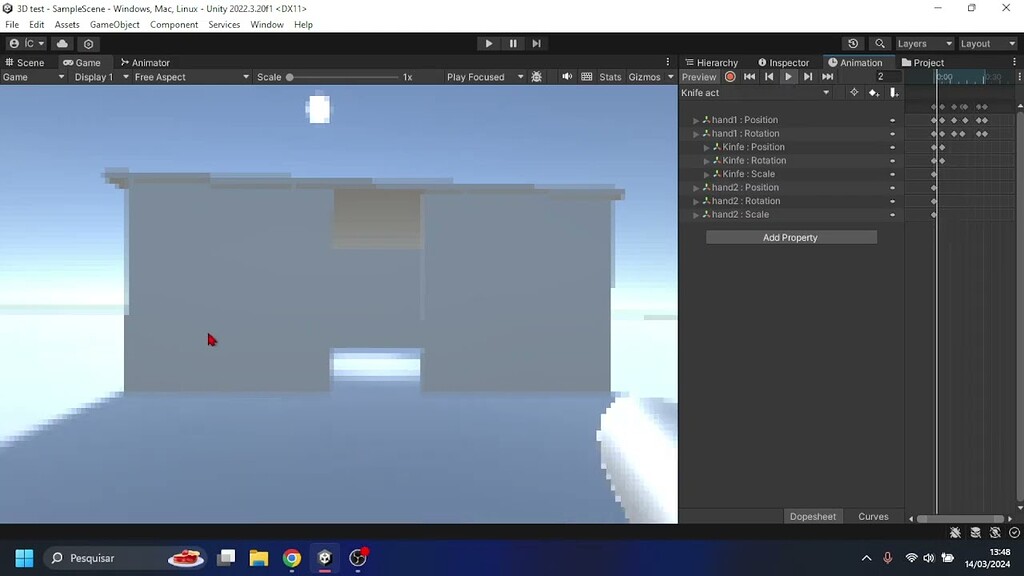This screenshot has height=576, width=1024.
Task: Expand the hand1 : Position property
Action: pos(695,119)
